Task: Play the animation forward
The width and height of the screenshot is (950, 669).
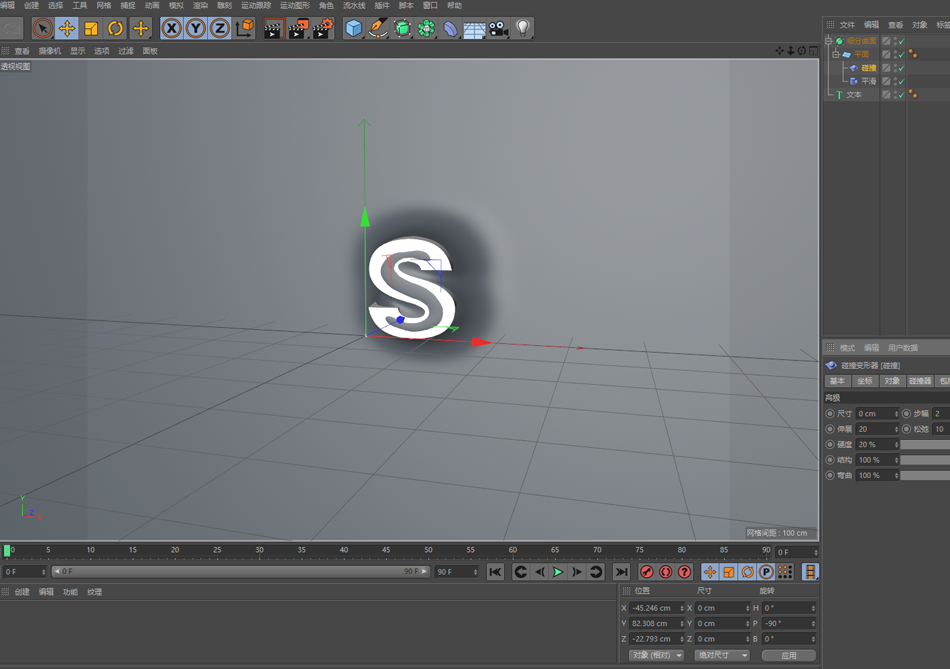Action: pos(558,572)
